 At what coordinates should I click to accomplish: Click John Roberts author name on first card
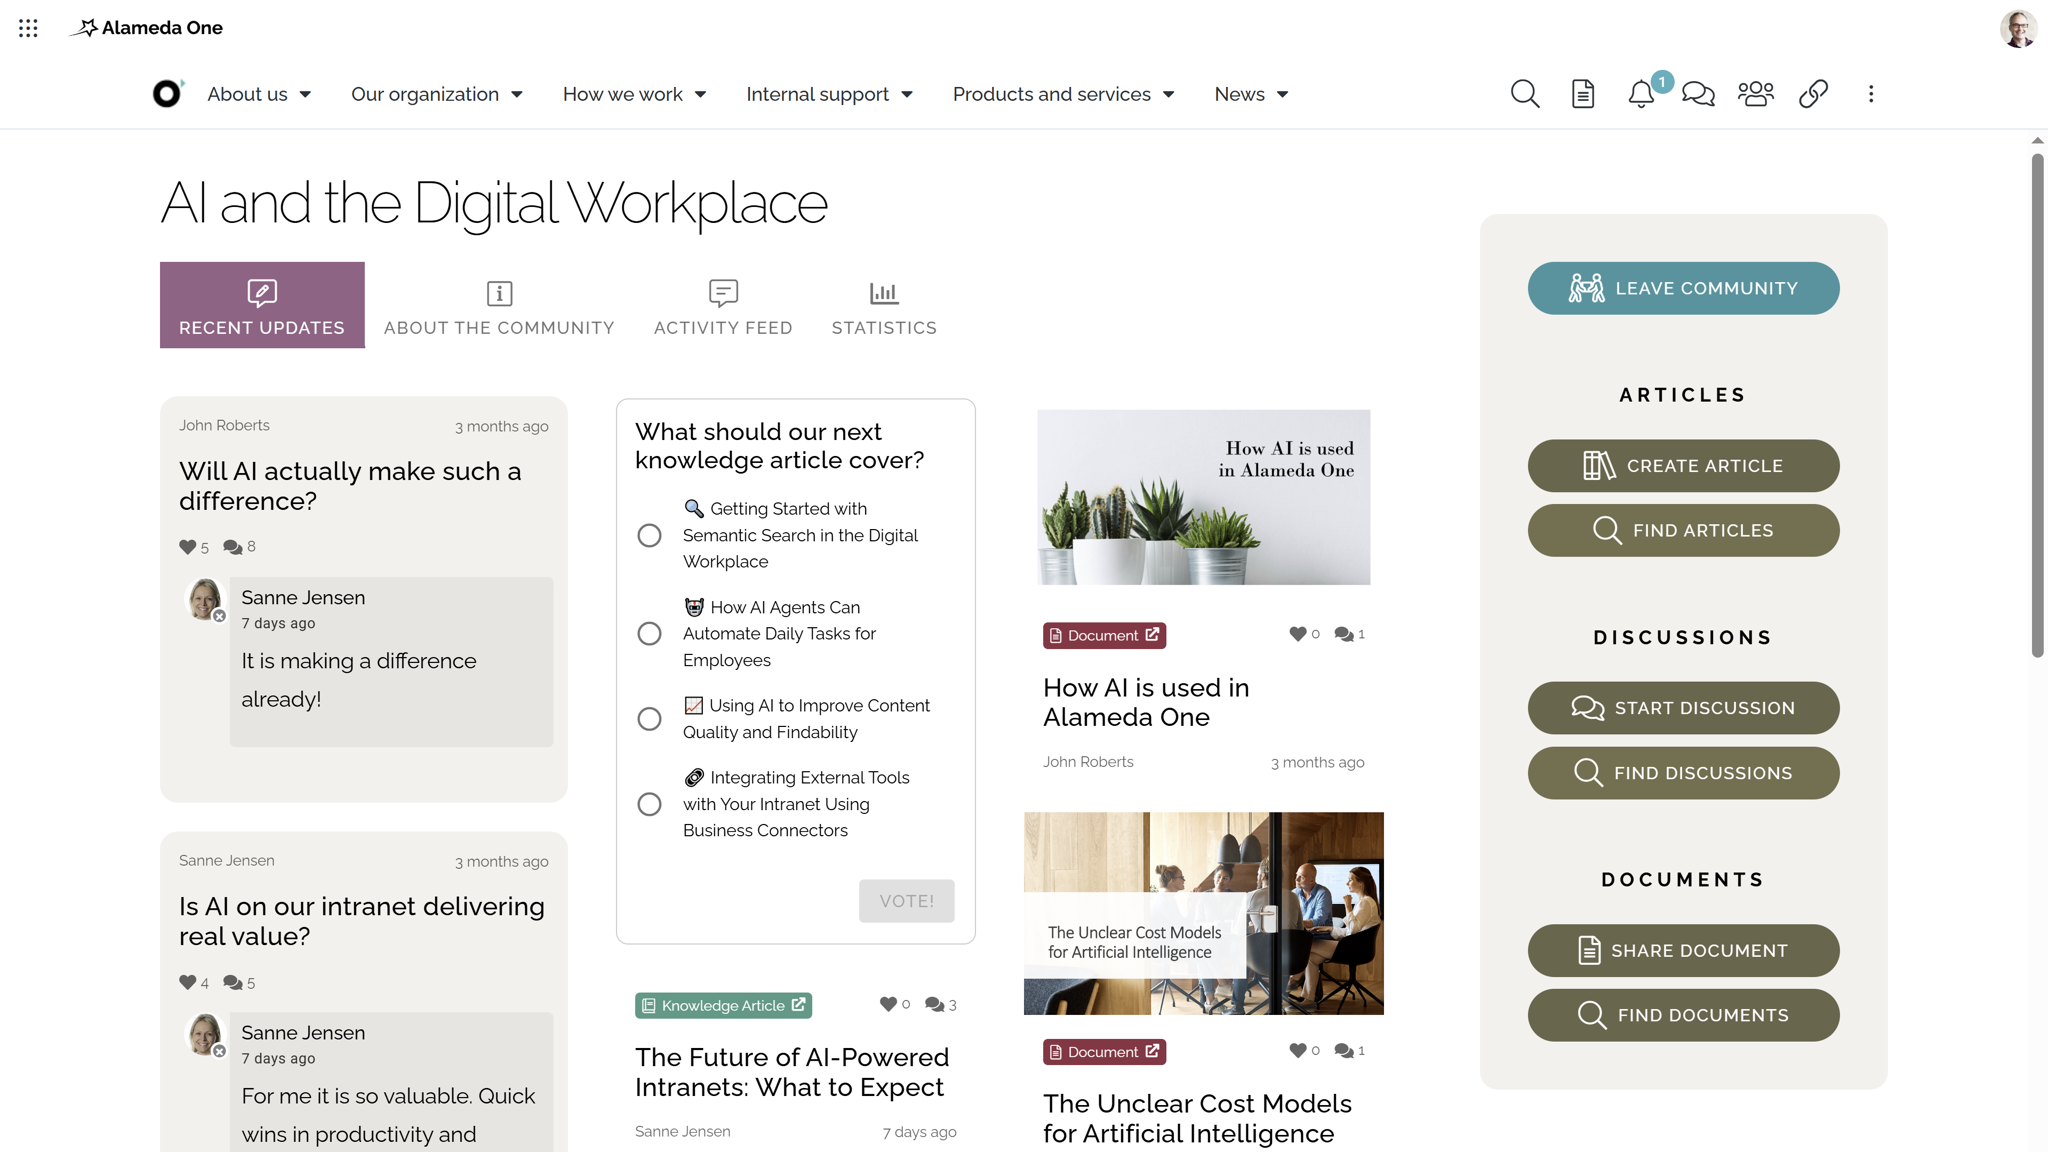[x=224, y=425]
